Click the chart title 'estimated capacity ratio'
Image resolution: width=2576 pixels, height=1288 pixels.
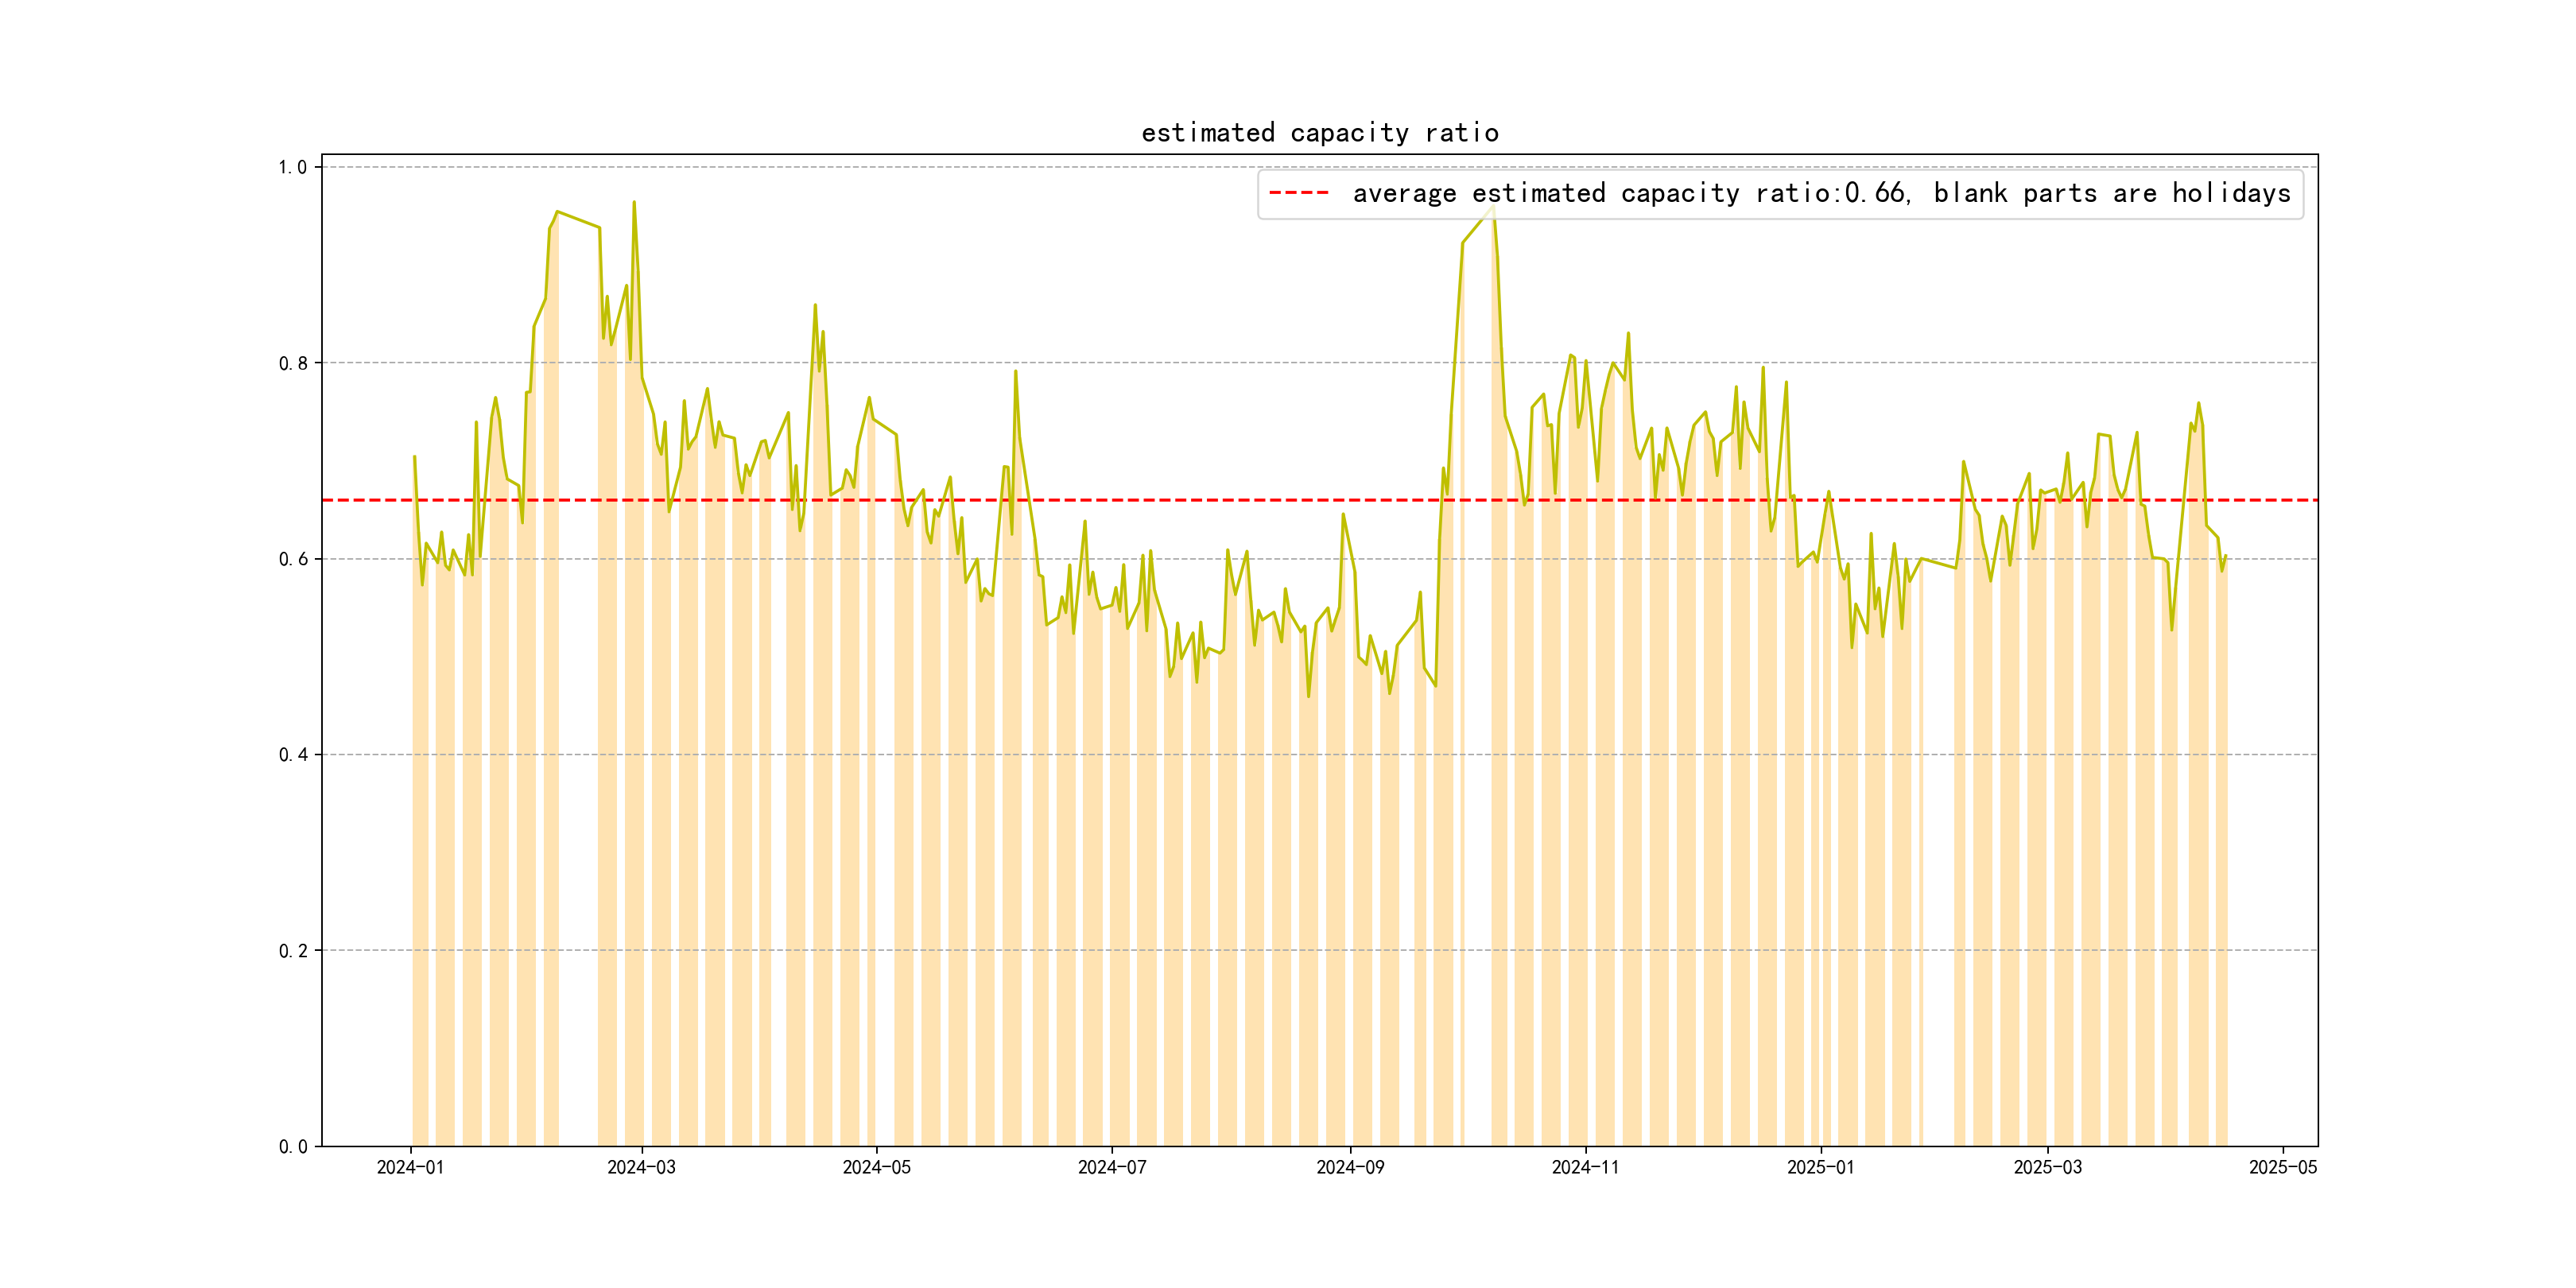(x=1319, y=133)
